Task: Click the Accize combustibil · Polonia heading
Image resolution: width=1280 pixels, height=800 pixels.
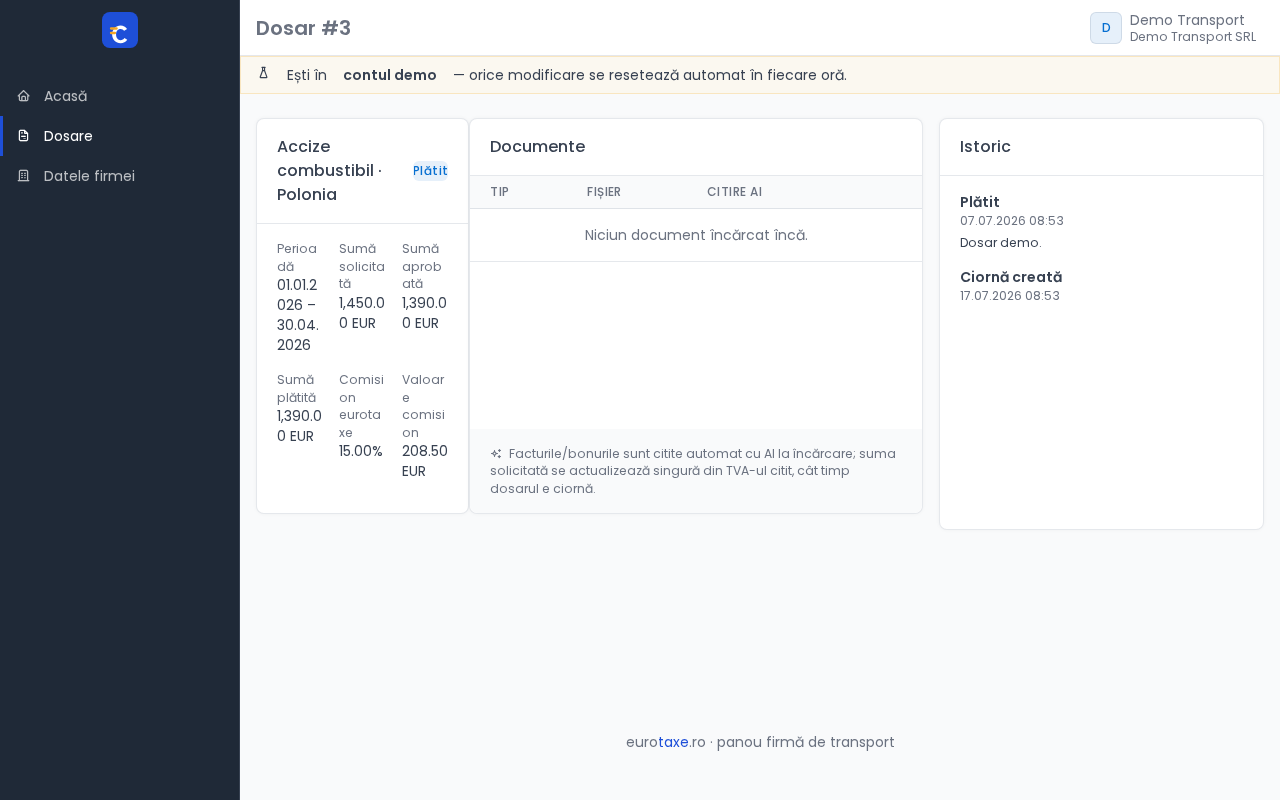Action: 330,171
